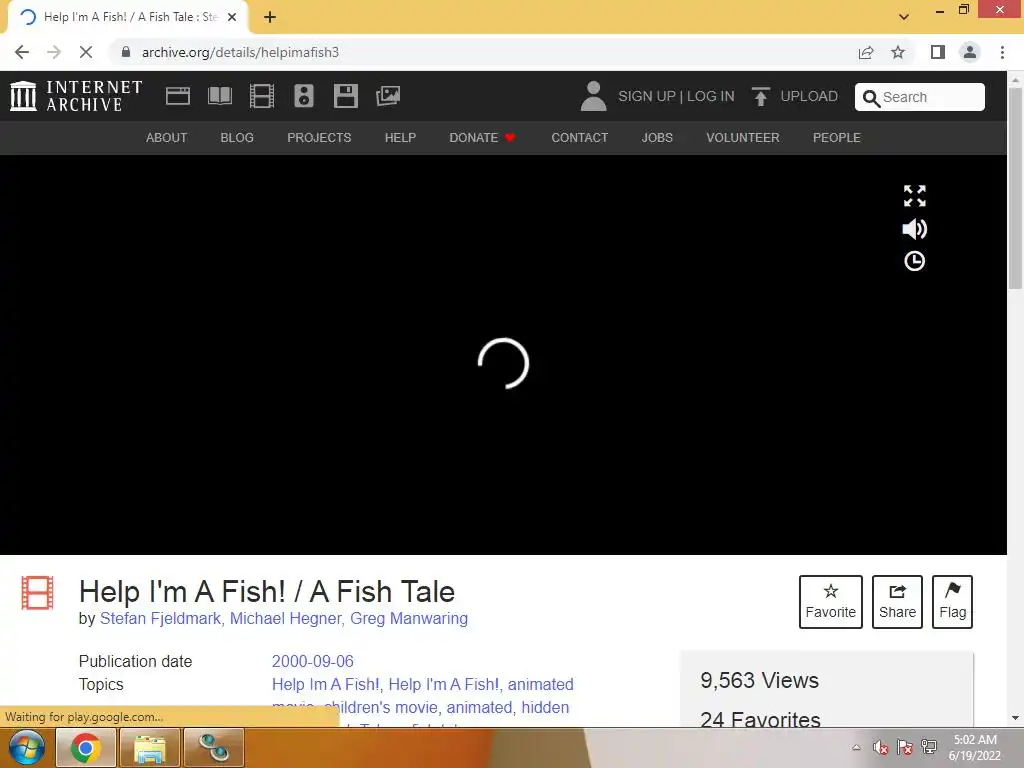Bookmark this page with star icon

(898, 52)
